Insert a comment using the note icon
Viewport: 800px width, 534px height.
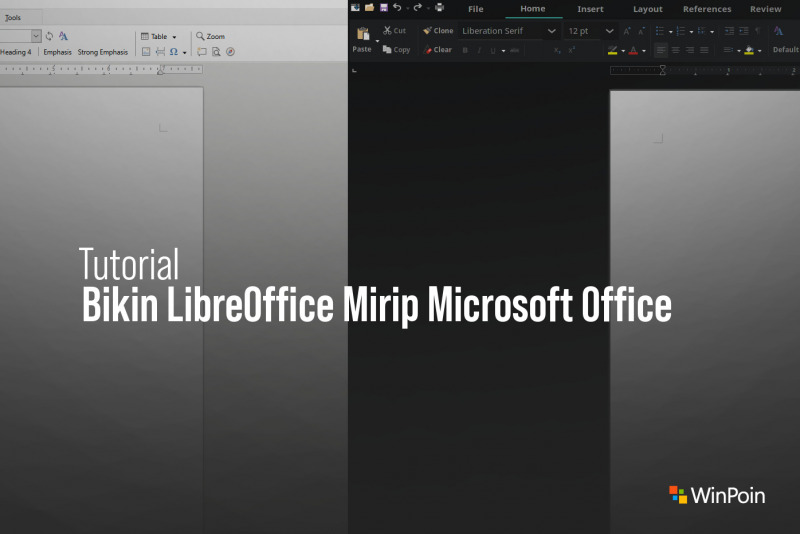tap(202, 52)
